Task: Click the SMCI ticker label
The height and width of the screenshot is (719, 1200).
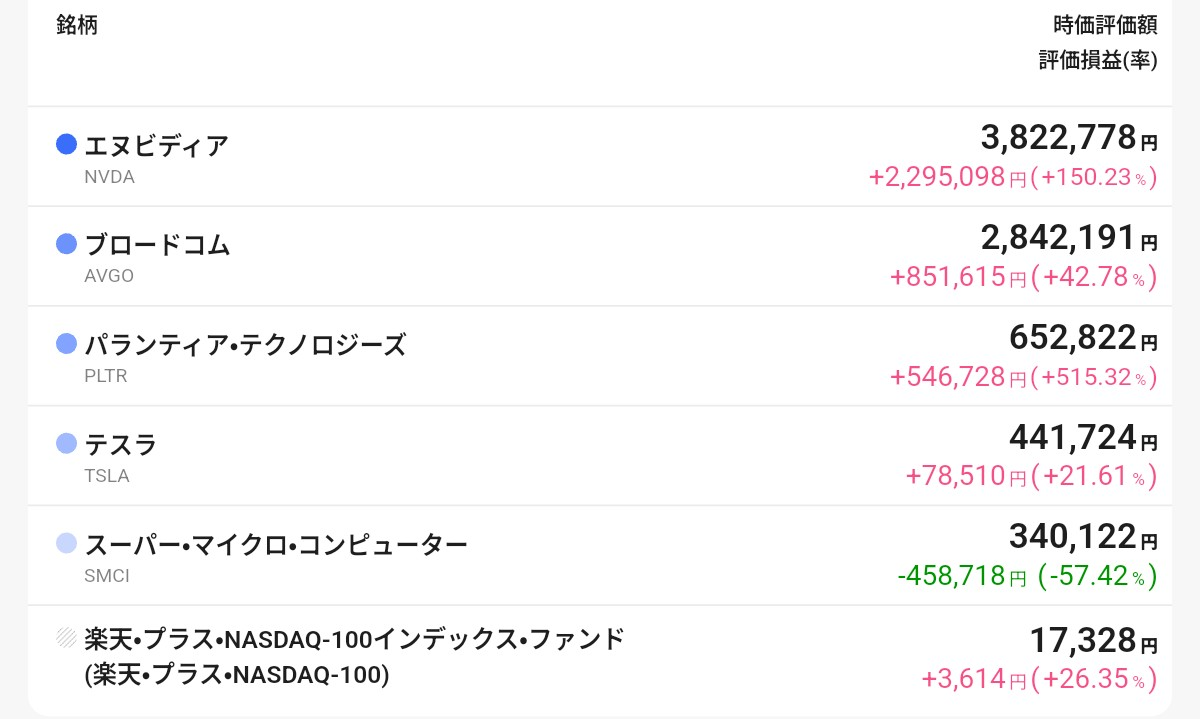Action: coord(107,576)
